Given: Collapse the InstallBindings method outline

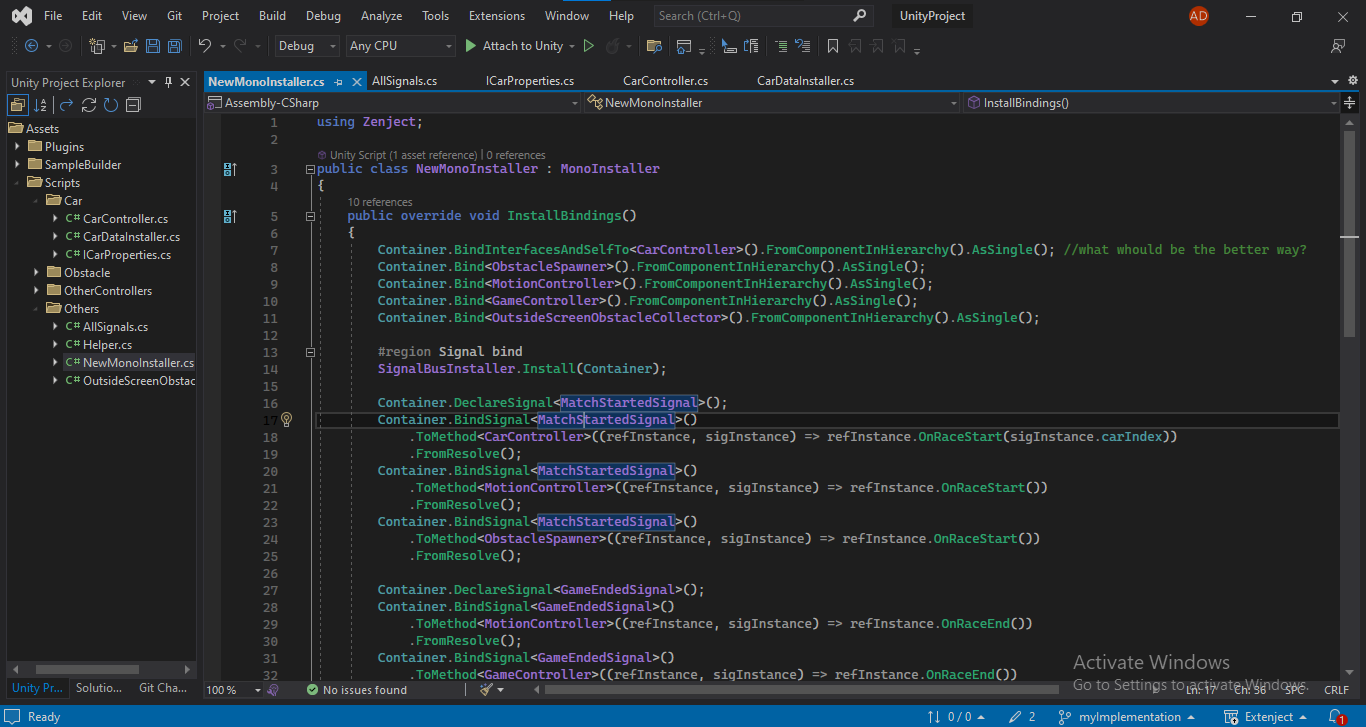Looking at the screenshot, I should [310, 216].
